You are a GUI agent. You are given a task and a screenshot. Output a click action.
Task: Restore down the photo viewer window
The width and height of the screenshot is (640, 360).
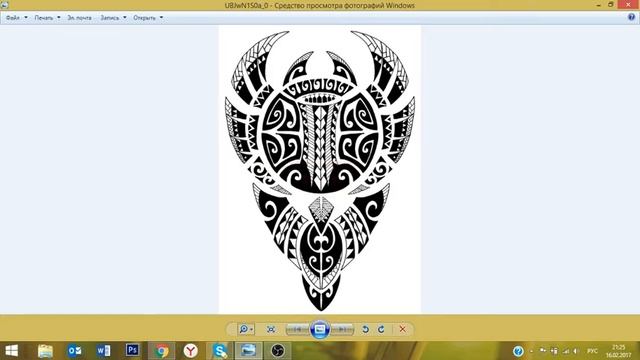(611, 5)
